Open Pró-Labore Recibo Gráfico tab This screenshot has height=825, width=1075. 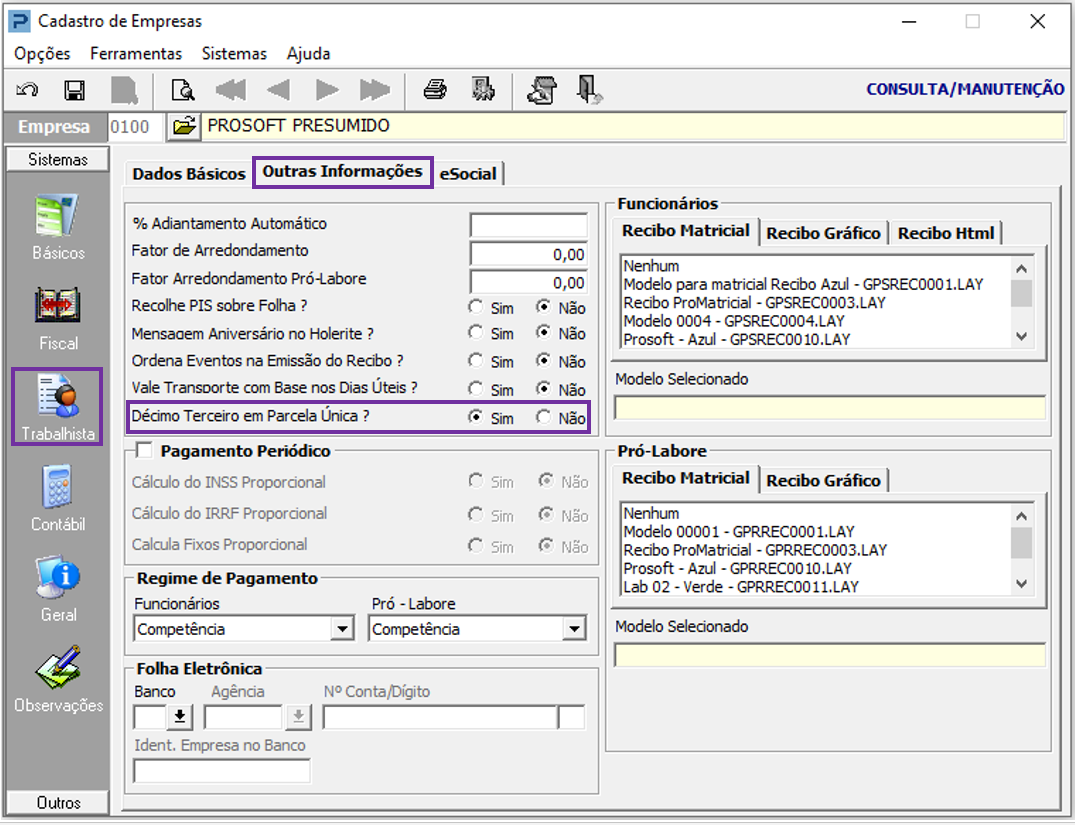click(823, 481)
